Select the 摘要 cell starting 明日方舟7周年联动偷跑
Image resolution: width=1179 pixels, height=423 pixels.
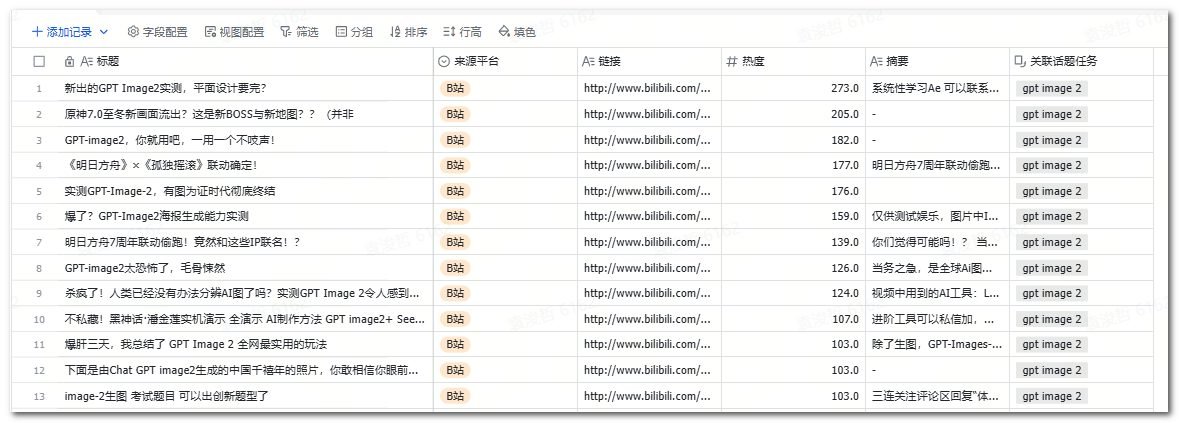[938, 165]
